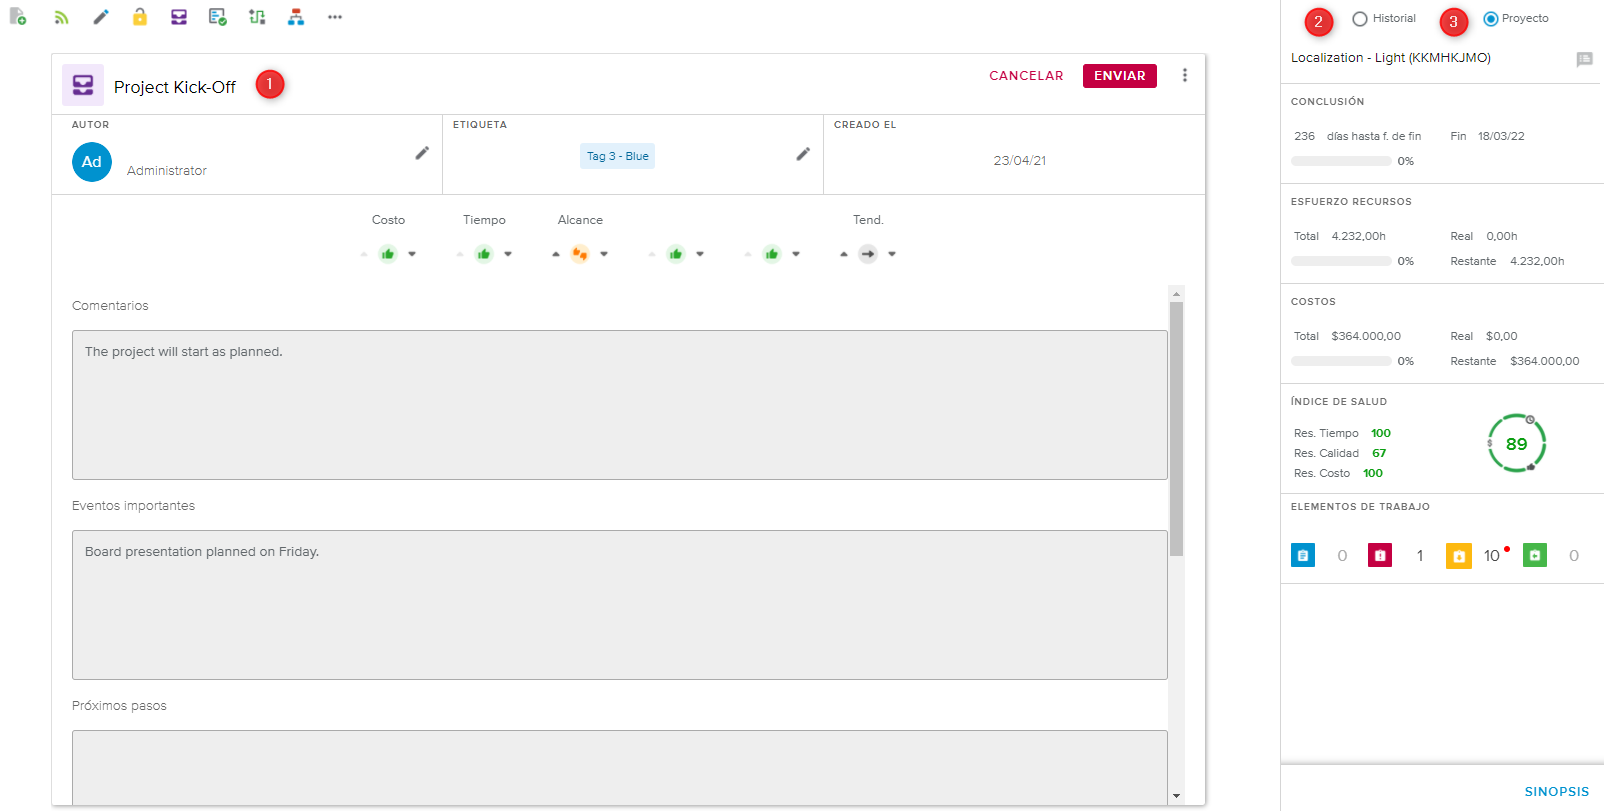Viewport: 1604px width, 811px height.
Task: Click the new document icon with plus
Action: click(18, 17)
